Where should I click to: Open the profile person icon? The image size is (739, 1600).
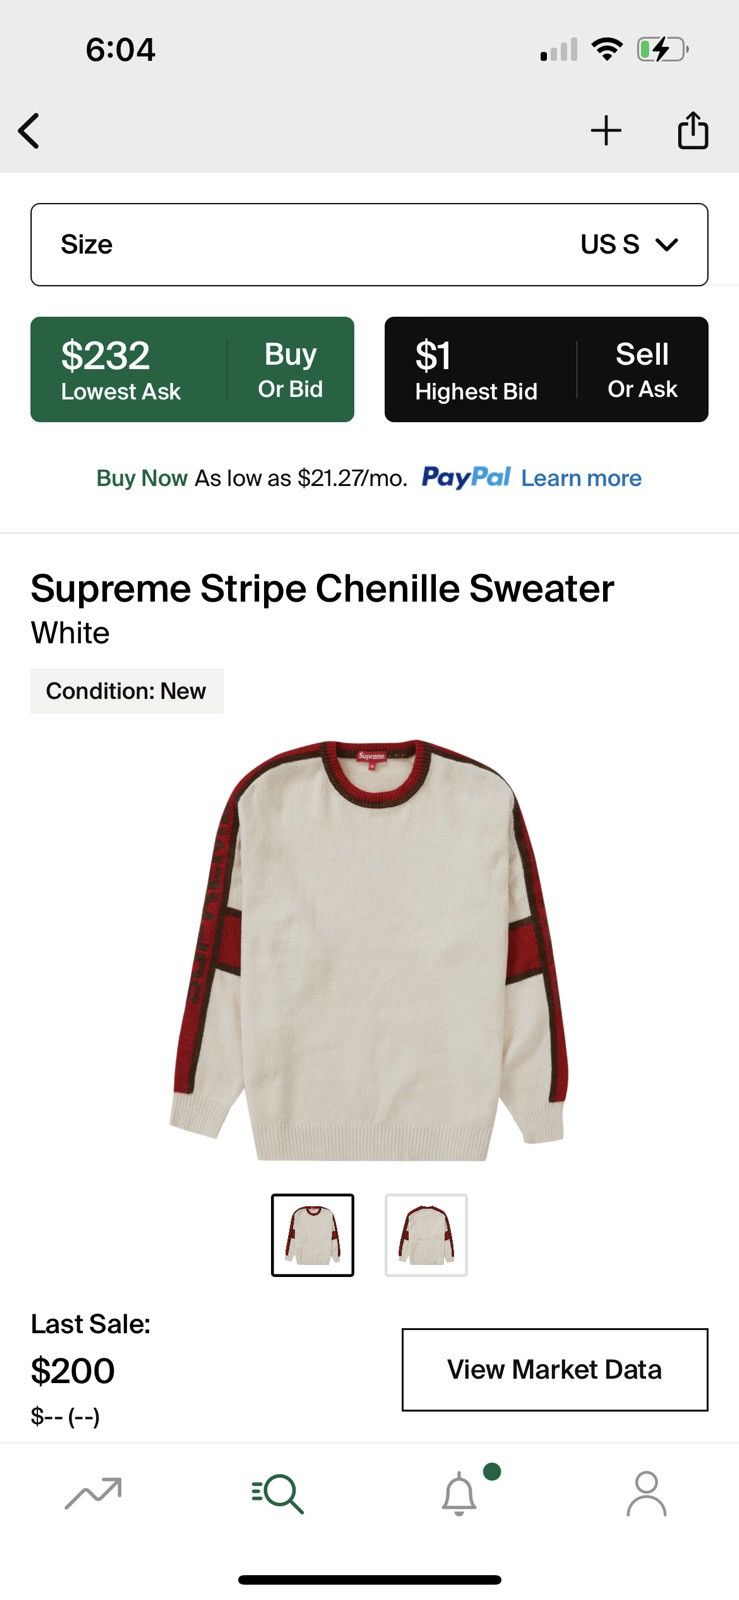[x=646, y=1493]
